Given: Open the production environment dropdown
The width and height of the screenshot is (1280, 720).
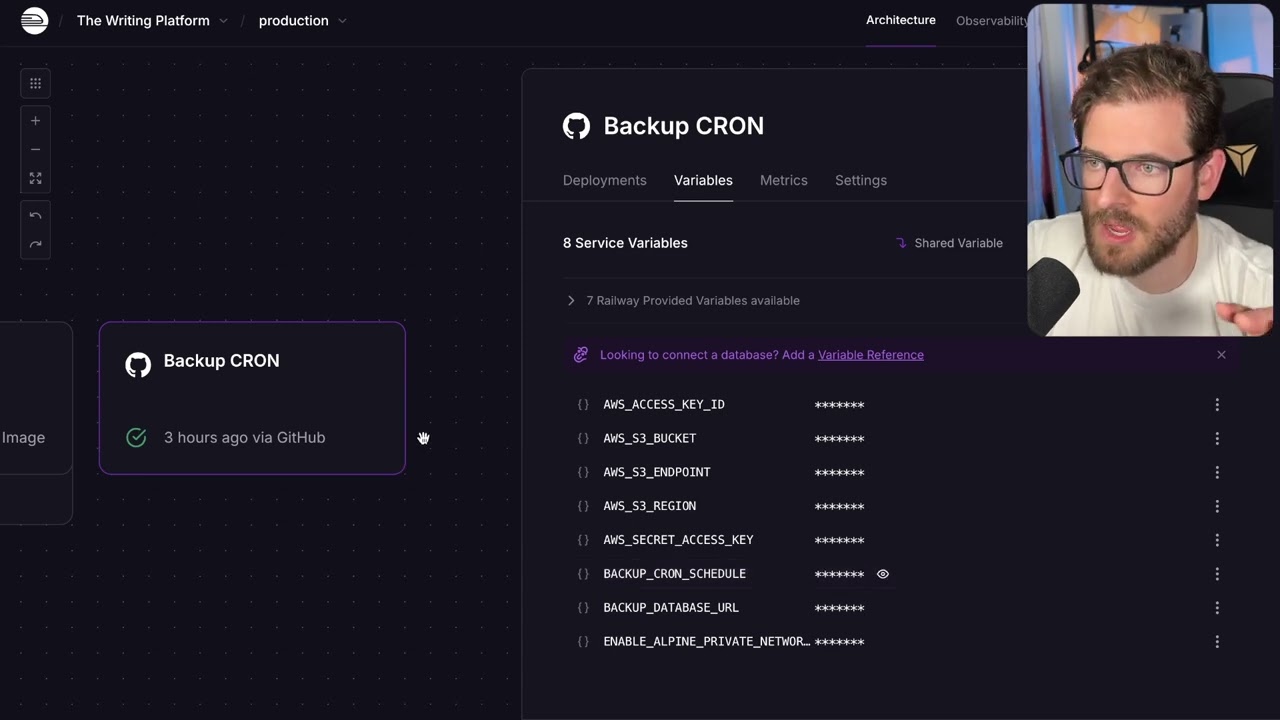Looking at the screenshot, I should (x=303, y=20).
